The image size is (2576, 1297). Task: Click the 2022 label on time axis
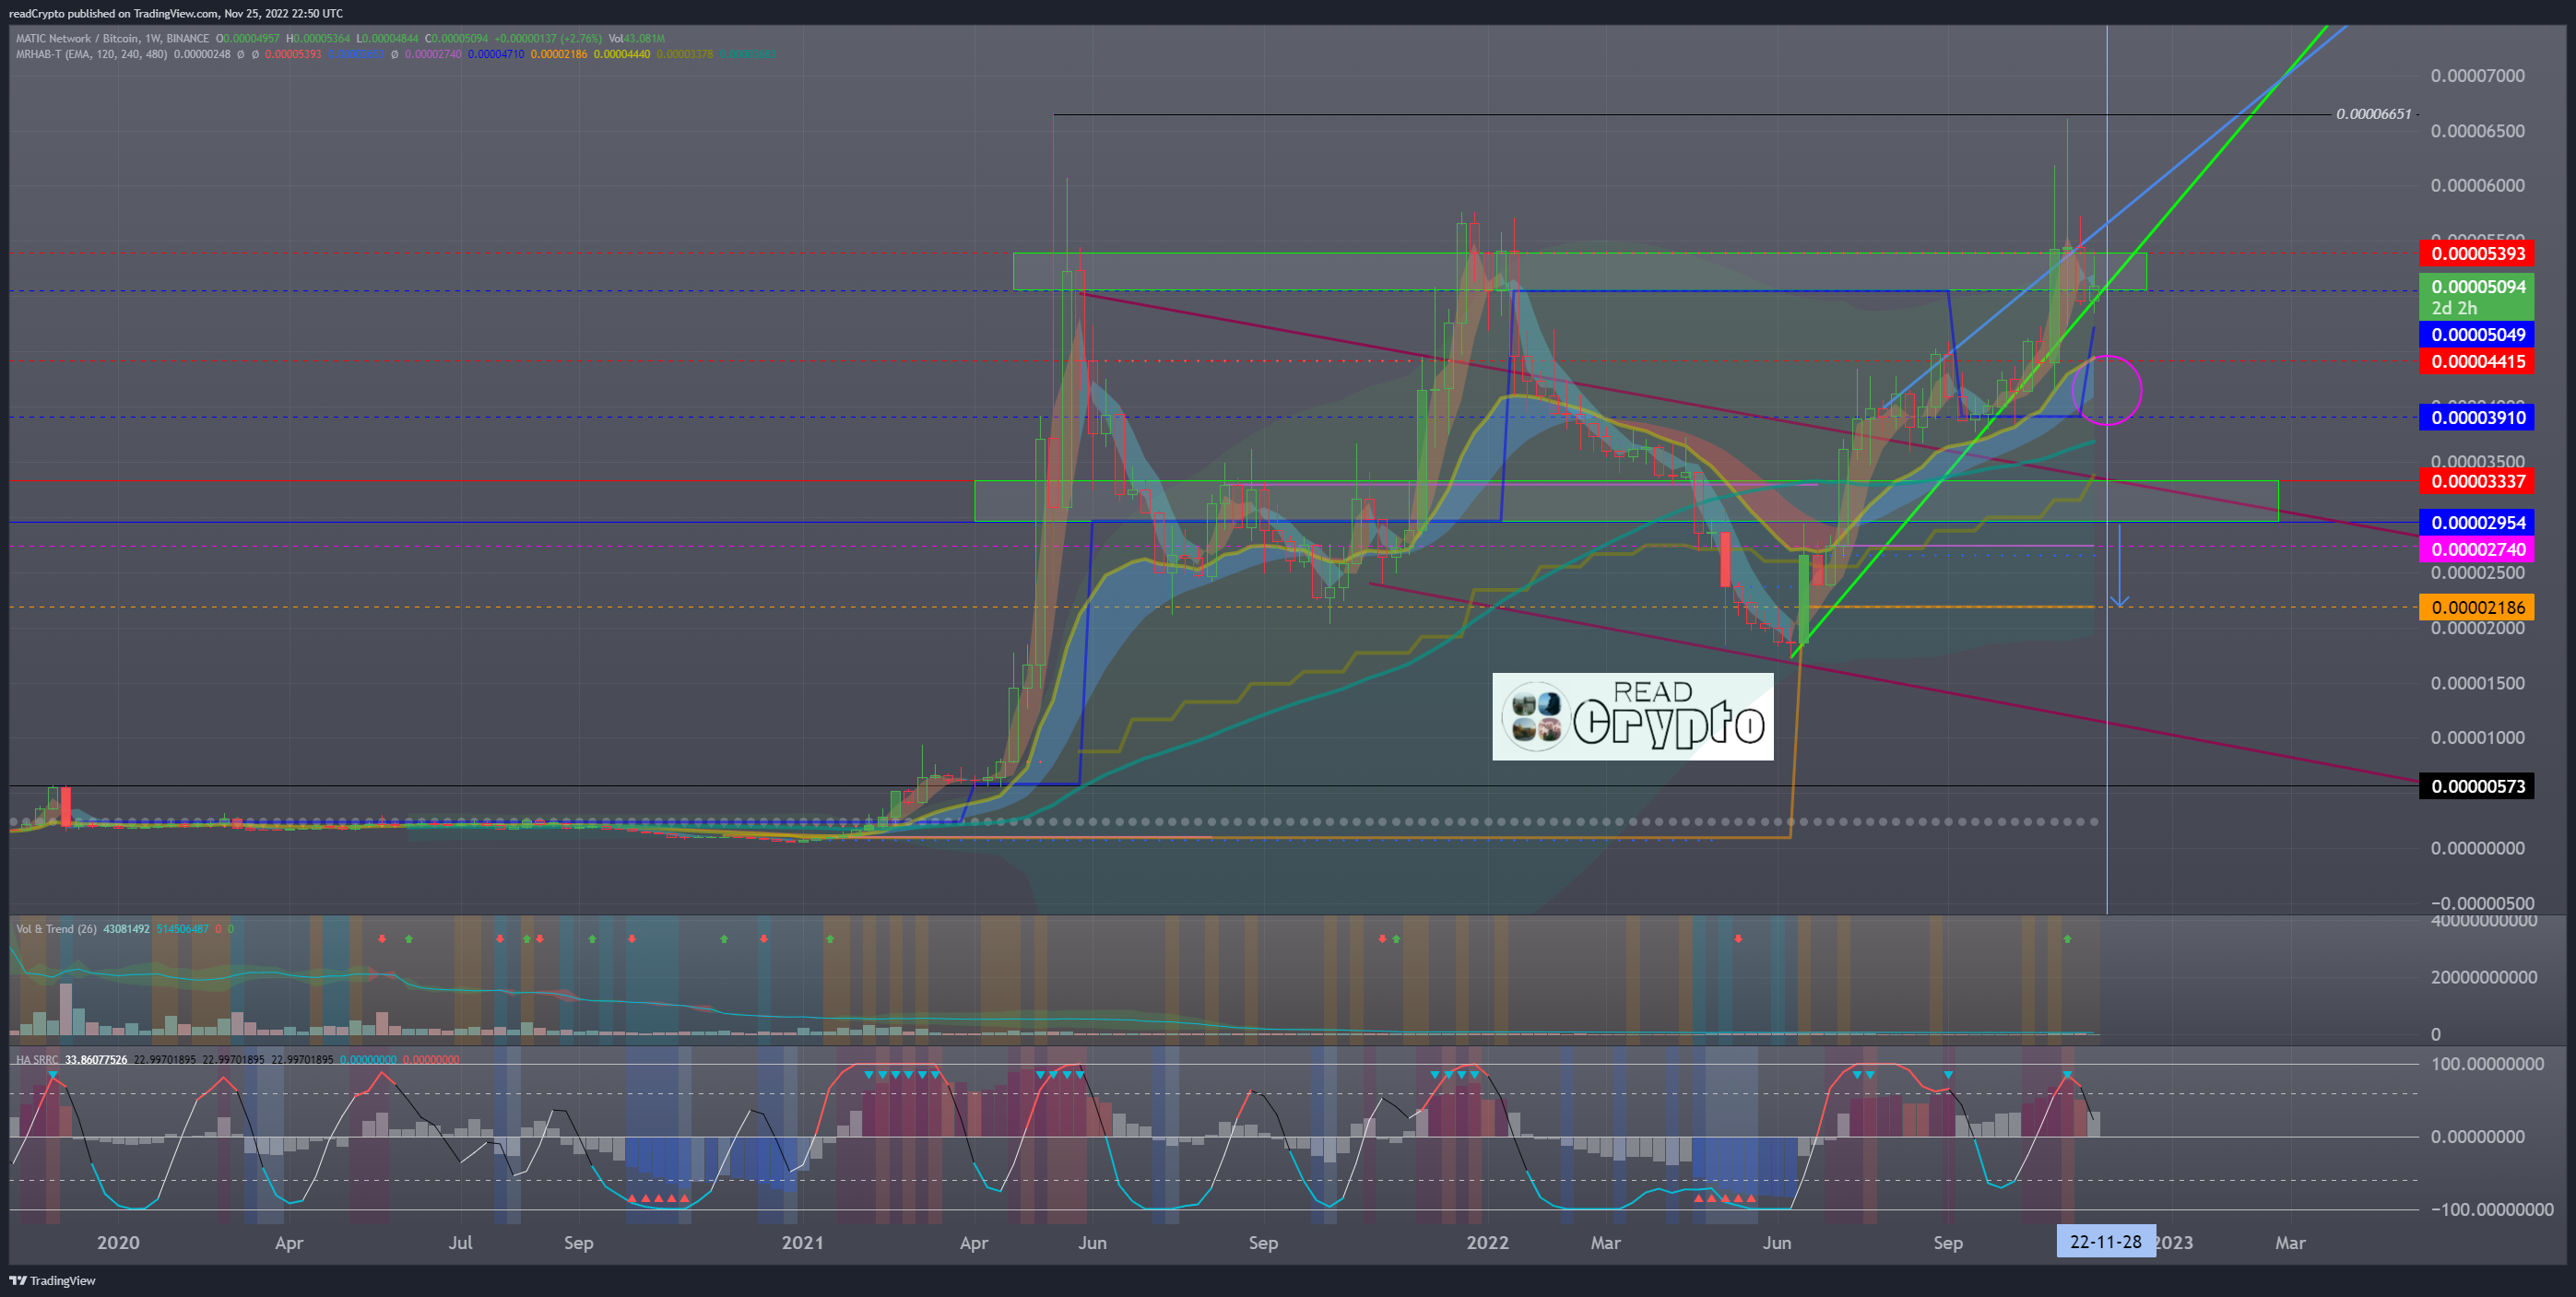point(1487,1243)
